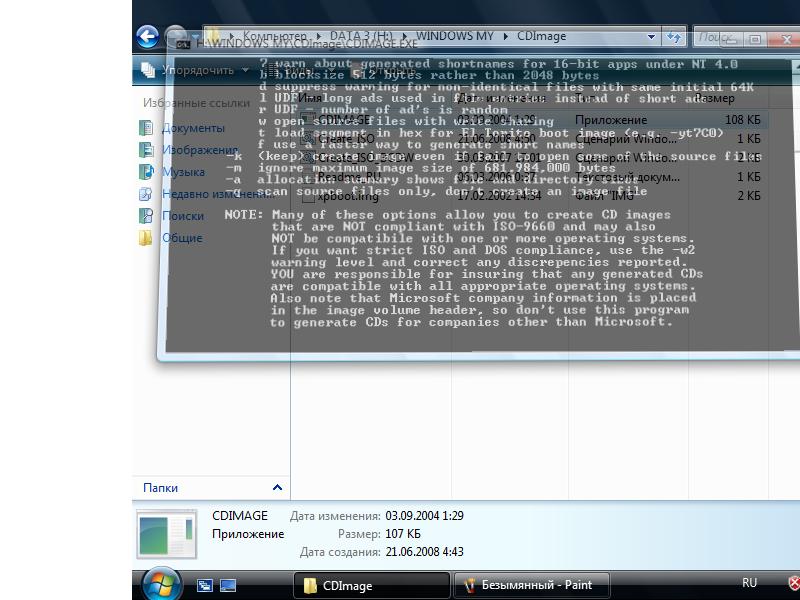Screen dimensions: 800x600
Task: Open the Упорядочить toolbar menu
Action: (196, 70)
